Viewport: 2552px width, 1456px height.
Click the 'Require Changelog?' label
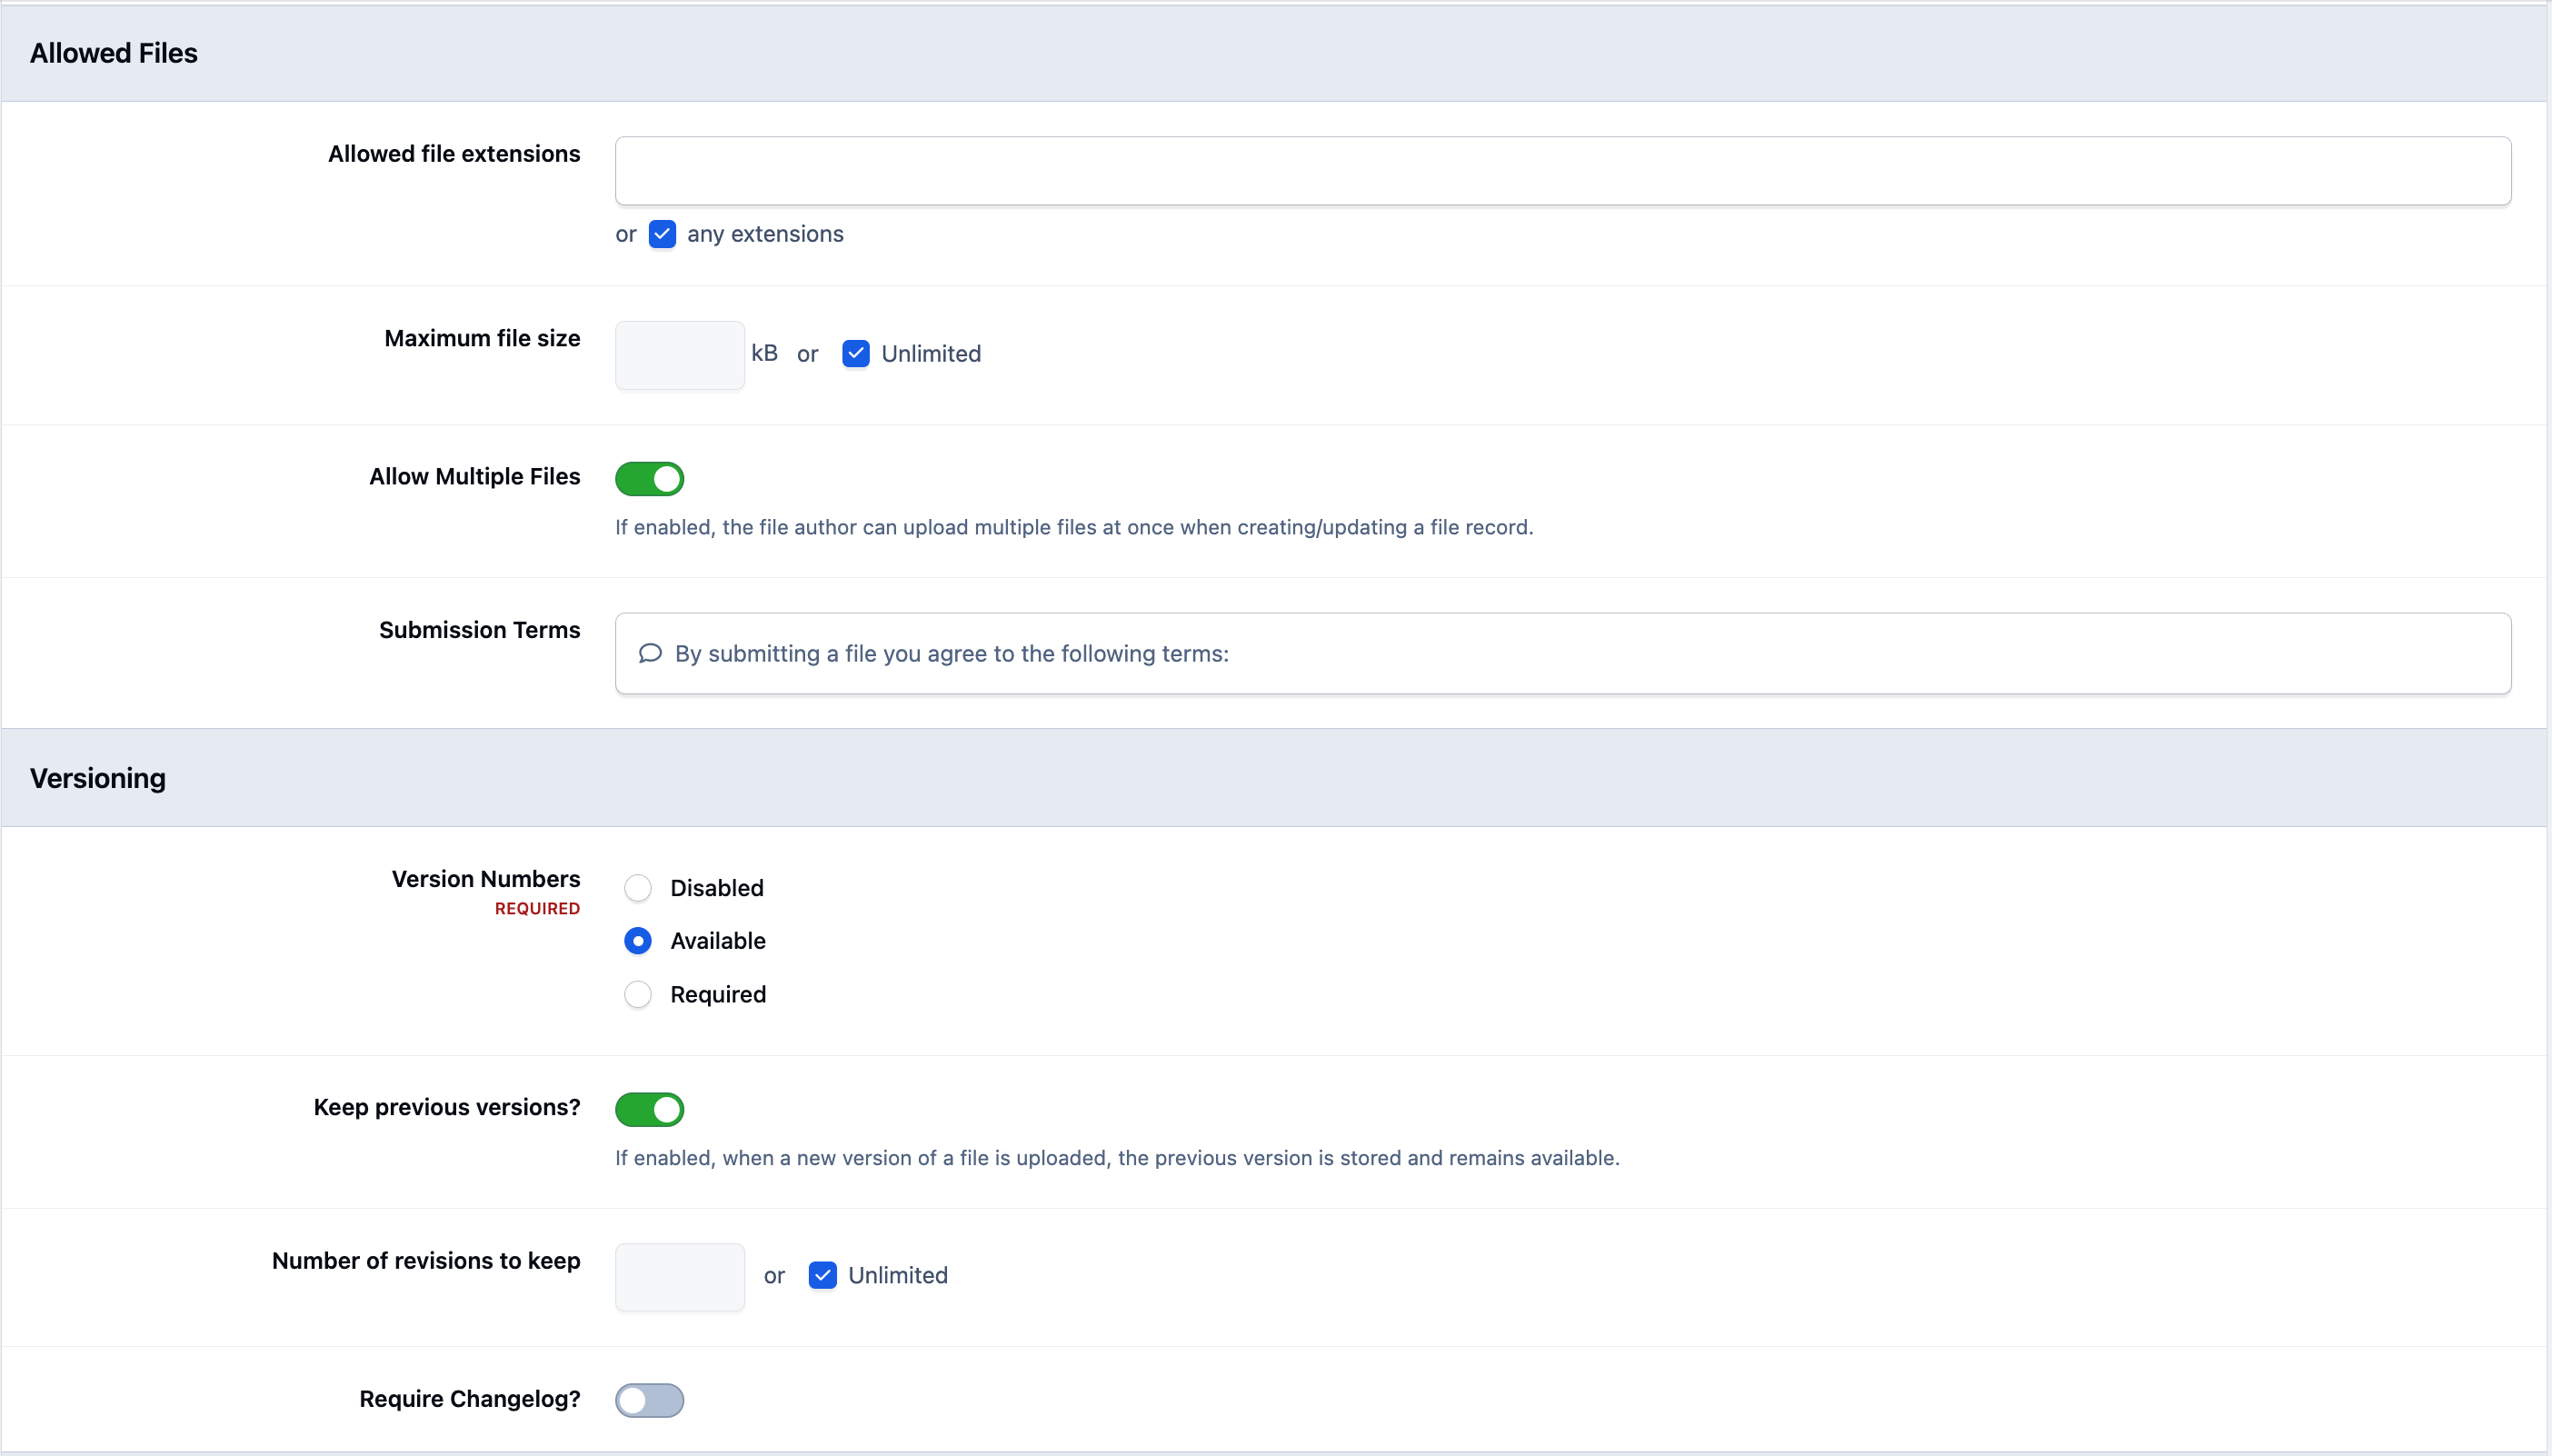(470, 1399)
